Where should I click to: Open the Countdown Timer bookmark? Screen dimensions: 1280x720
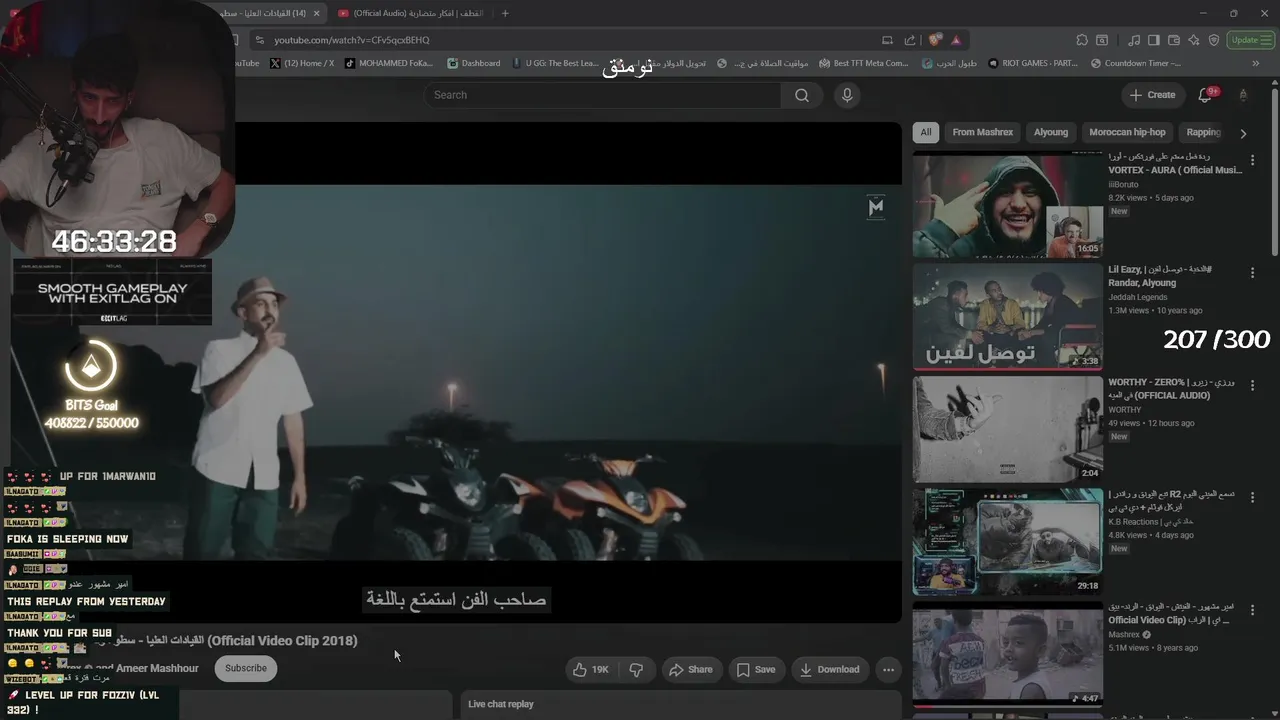point(1135,63)
